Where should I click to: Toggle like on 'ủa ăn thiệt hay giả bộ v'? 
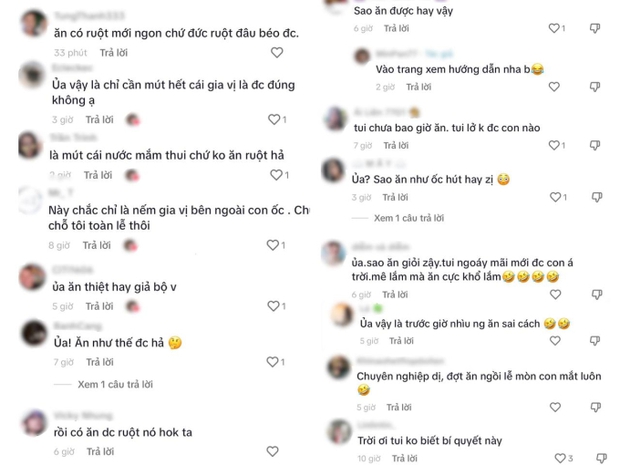(x=274, y=306)
